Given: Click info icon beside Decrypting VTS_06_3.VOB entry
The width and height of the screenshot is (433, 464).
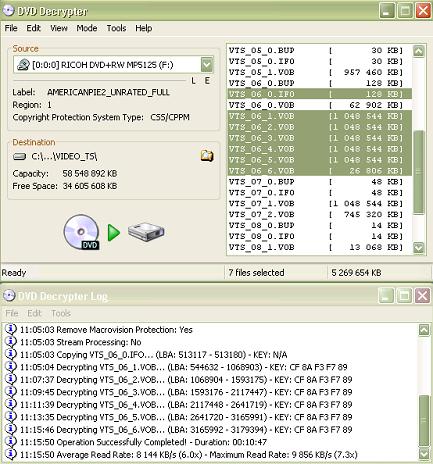Looking at the screenshot, I should pos(11,391).
